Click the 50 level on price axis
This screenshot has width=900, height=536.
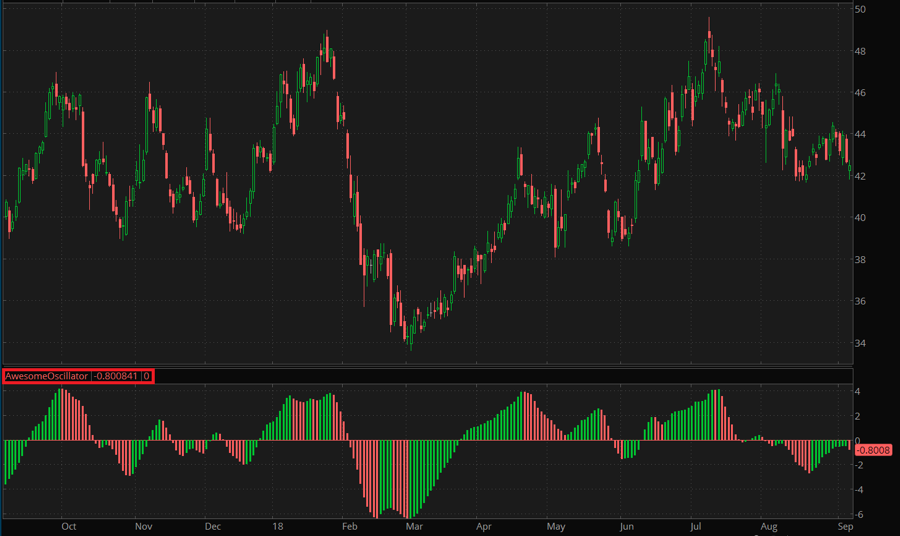coord(860,9)
